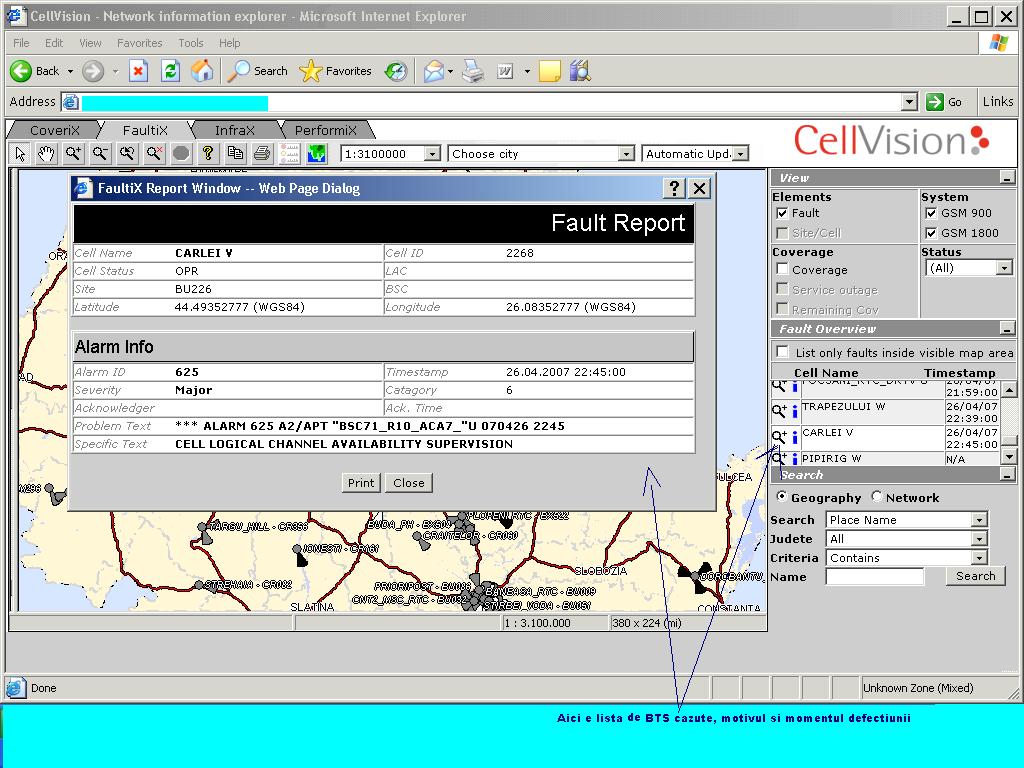Print the Fault Report
Viewport: 1024px width, 768px height.
coord(360,483)
